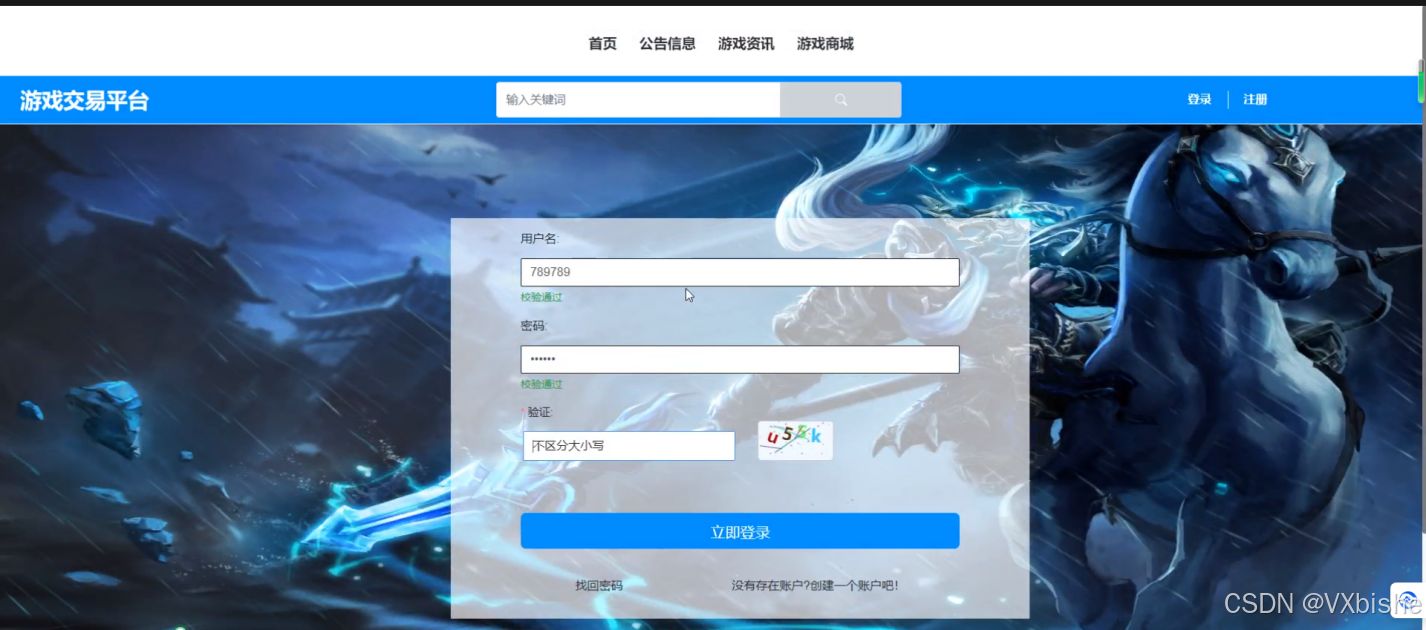The width and height of the screenshot is (1426, 630).
Task: Open the 找回密码 link
Action: coord(599,585)
